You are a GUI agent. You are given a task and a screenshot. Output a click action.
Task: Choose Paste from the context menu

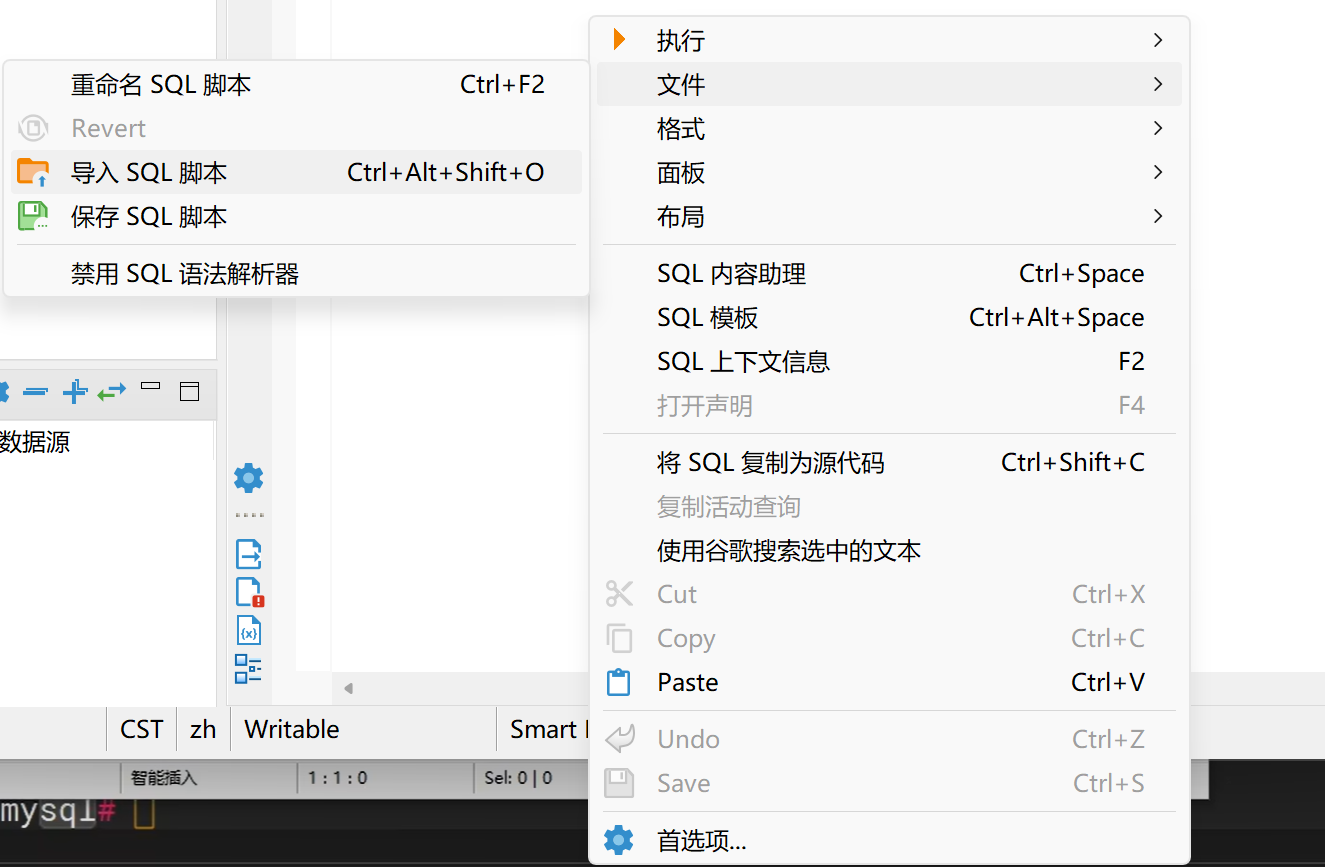pos(688,683)
